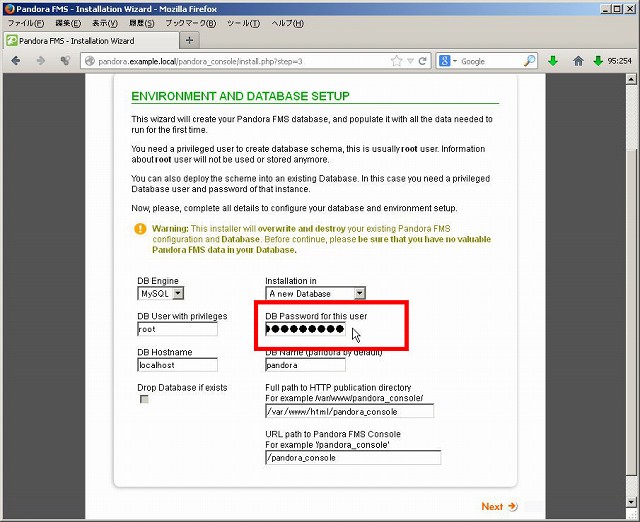Click the Next link
640x522 pixels.
click(x=492, y=506)
